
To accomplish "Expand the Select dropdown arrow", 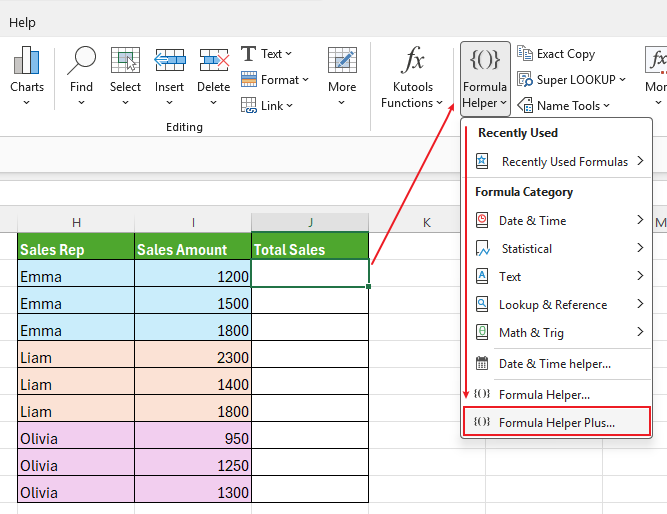I will (x=125, y=103).
